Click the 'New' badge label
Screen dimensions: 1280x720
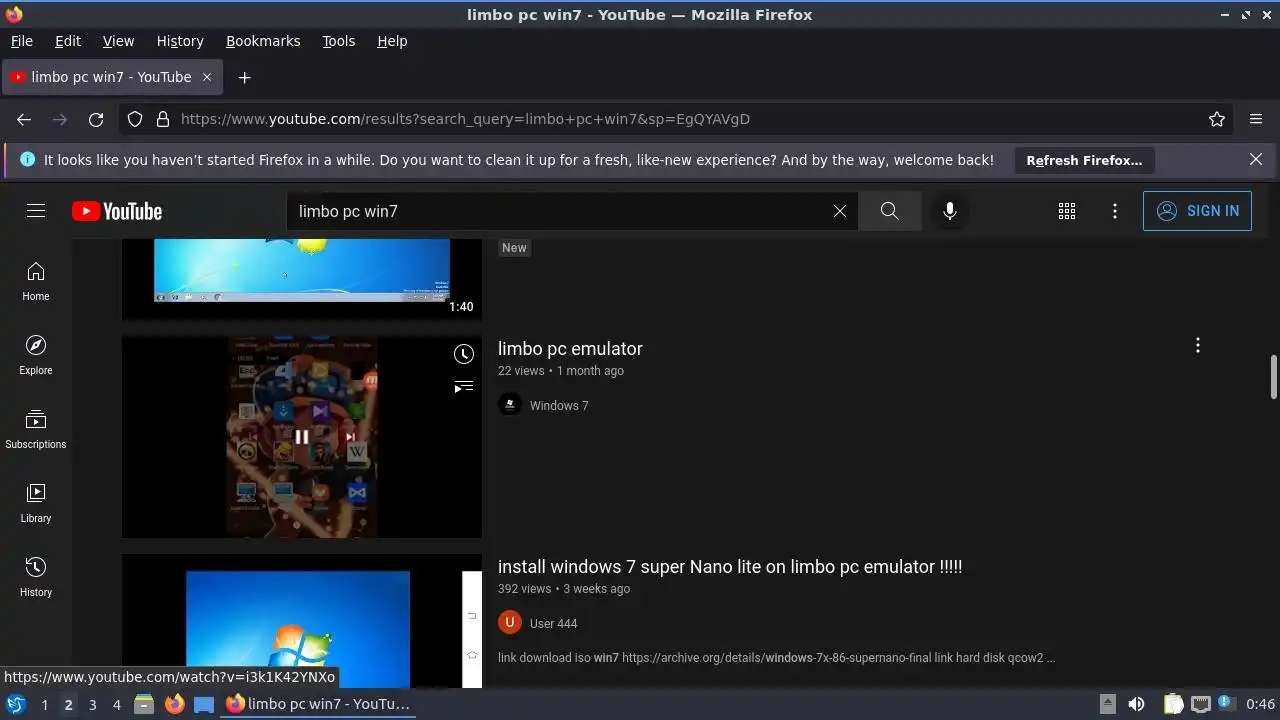(514, 248)
